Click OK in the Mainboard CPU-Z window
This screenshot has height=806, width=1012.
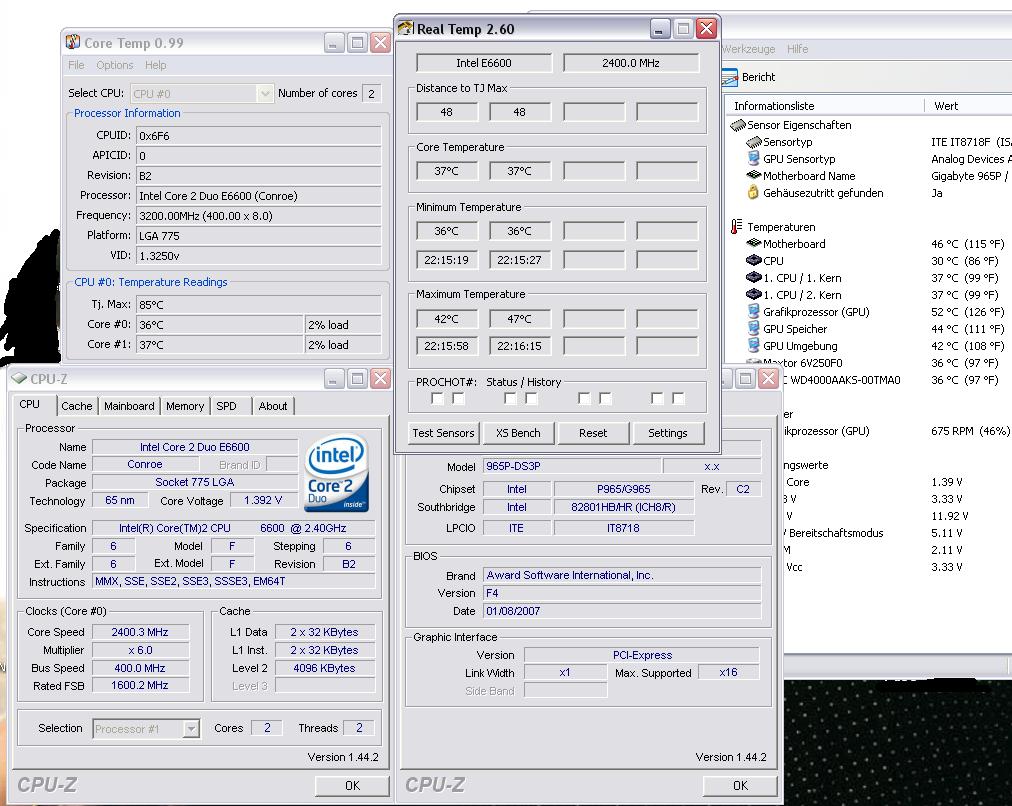tap(740, 785)
